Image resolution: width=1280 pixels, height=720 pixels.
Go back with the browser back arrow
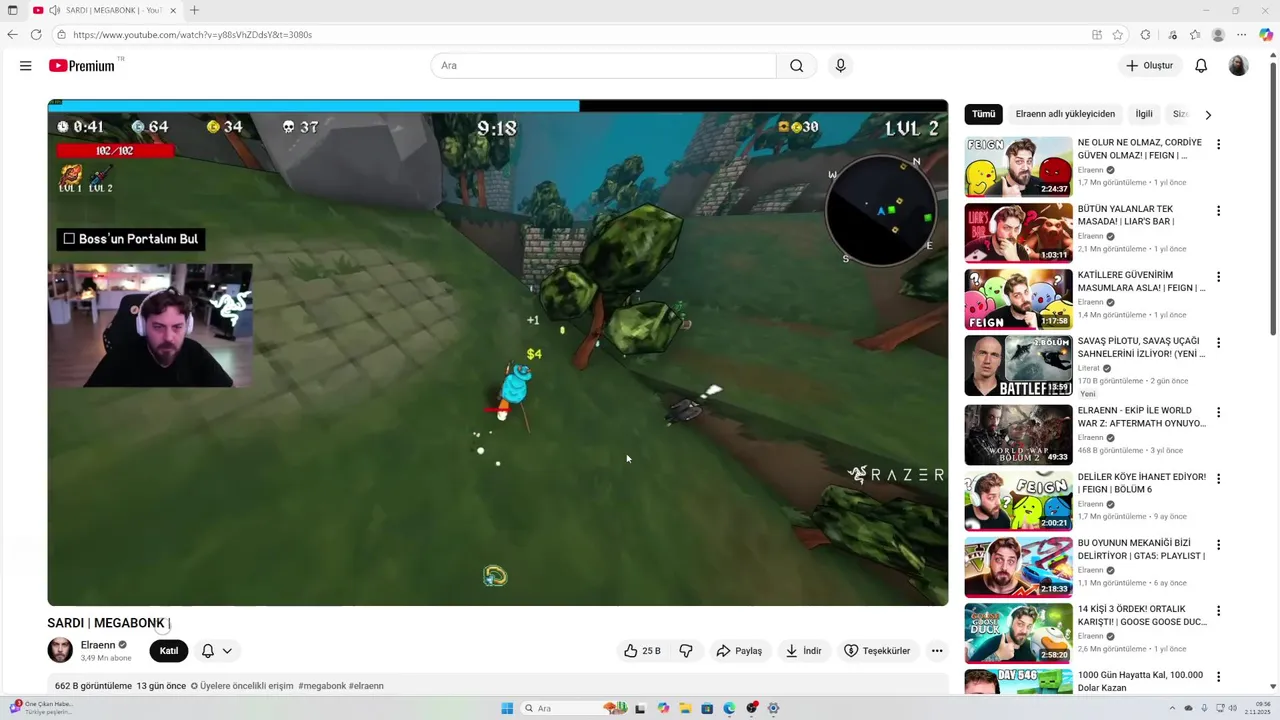[12, 34]
